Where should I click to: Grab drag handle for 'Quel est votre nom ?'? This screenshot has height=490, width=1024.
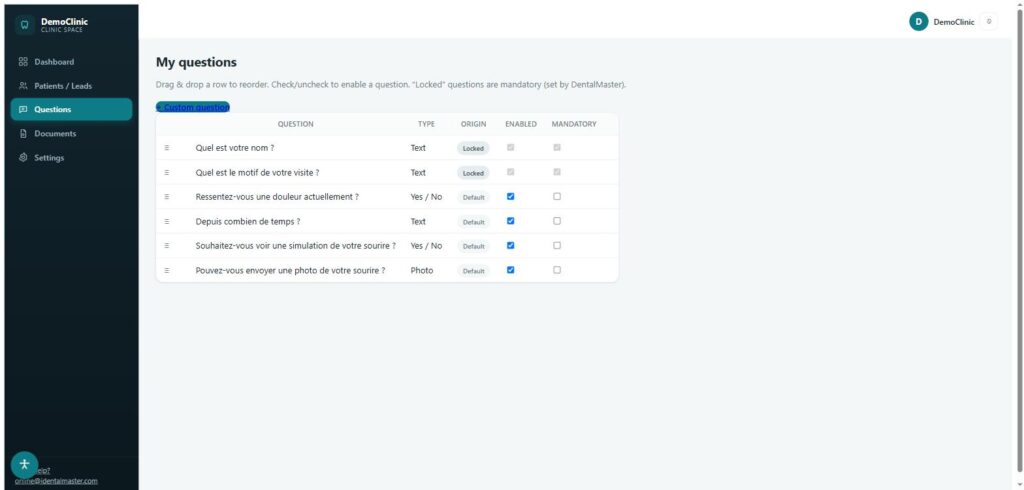click(167, 148)
